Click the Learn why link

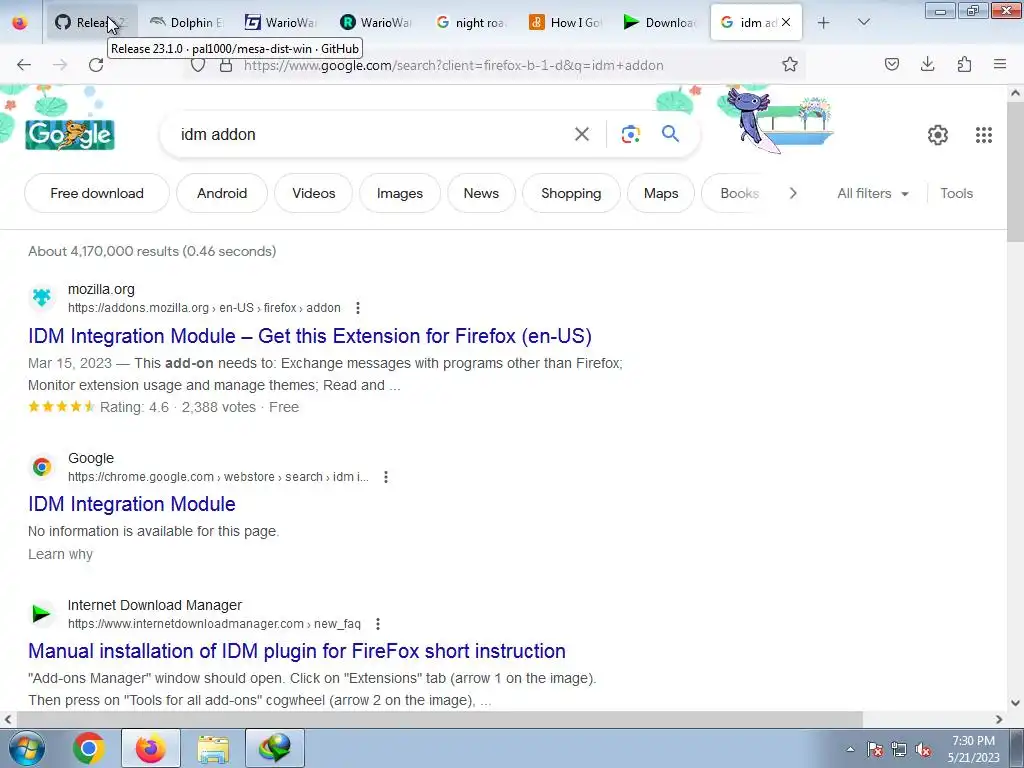tap(60, 554)
